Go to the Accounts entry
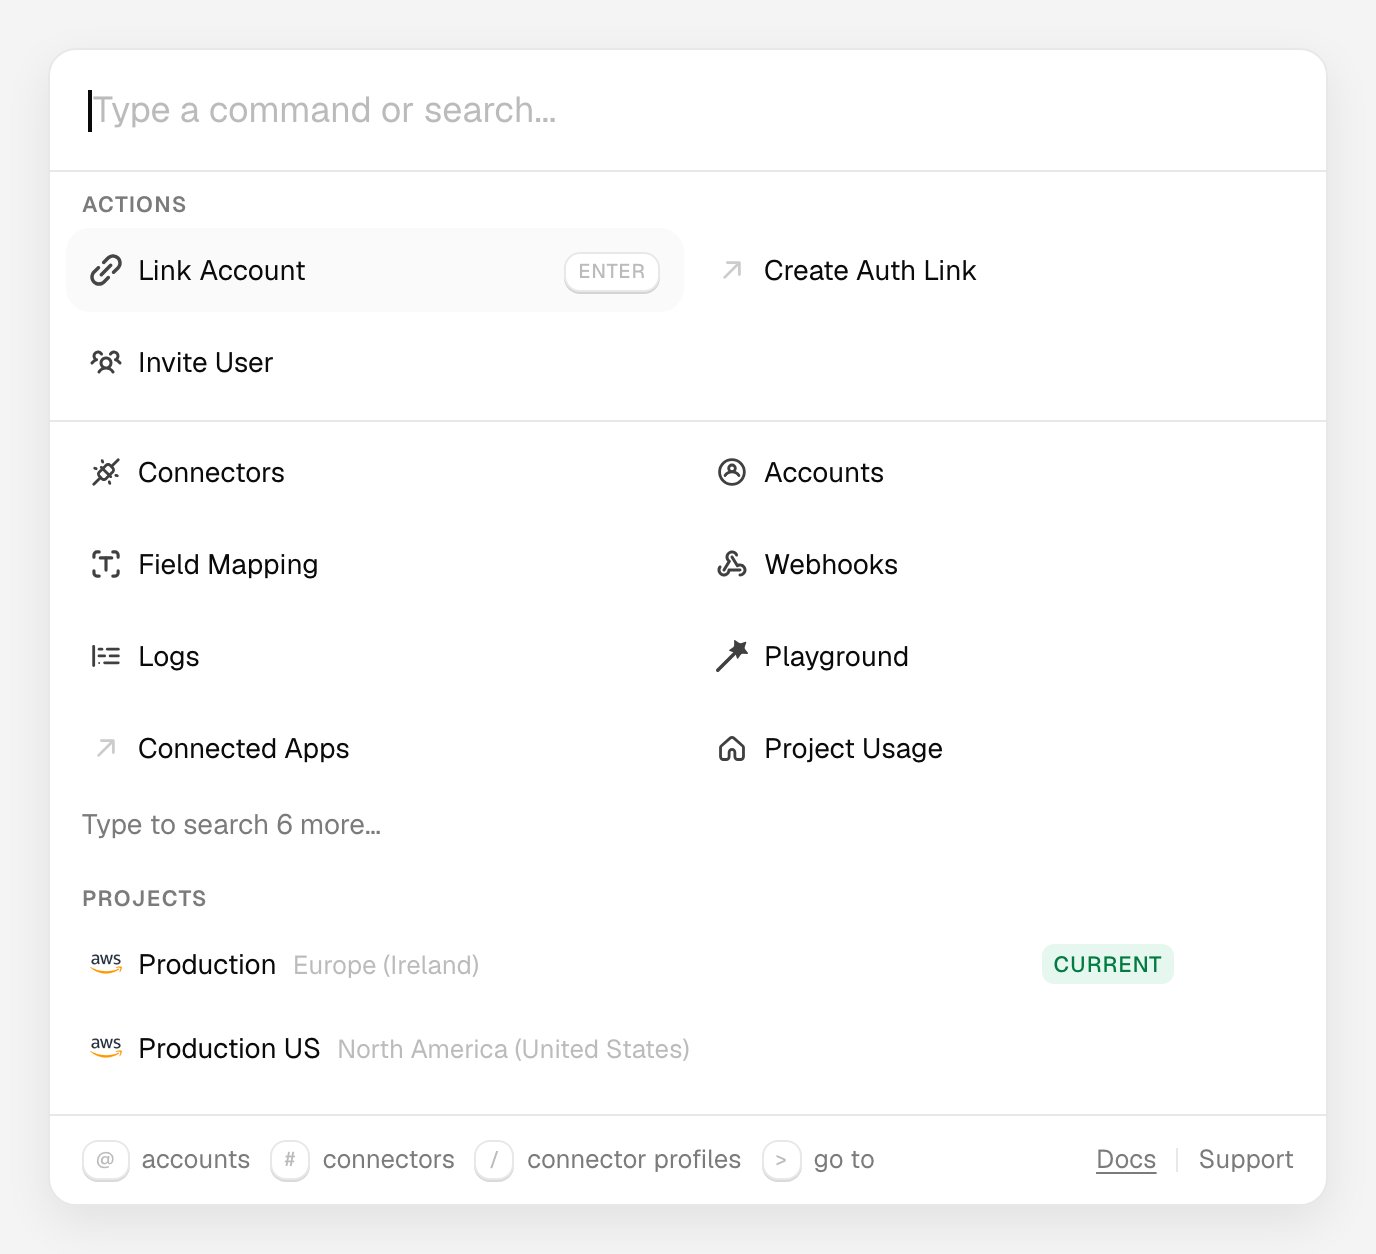1376x1254 pixels. click(x=1001, y=472)
